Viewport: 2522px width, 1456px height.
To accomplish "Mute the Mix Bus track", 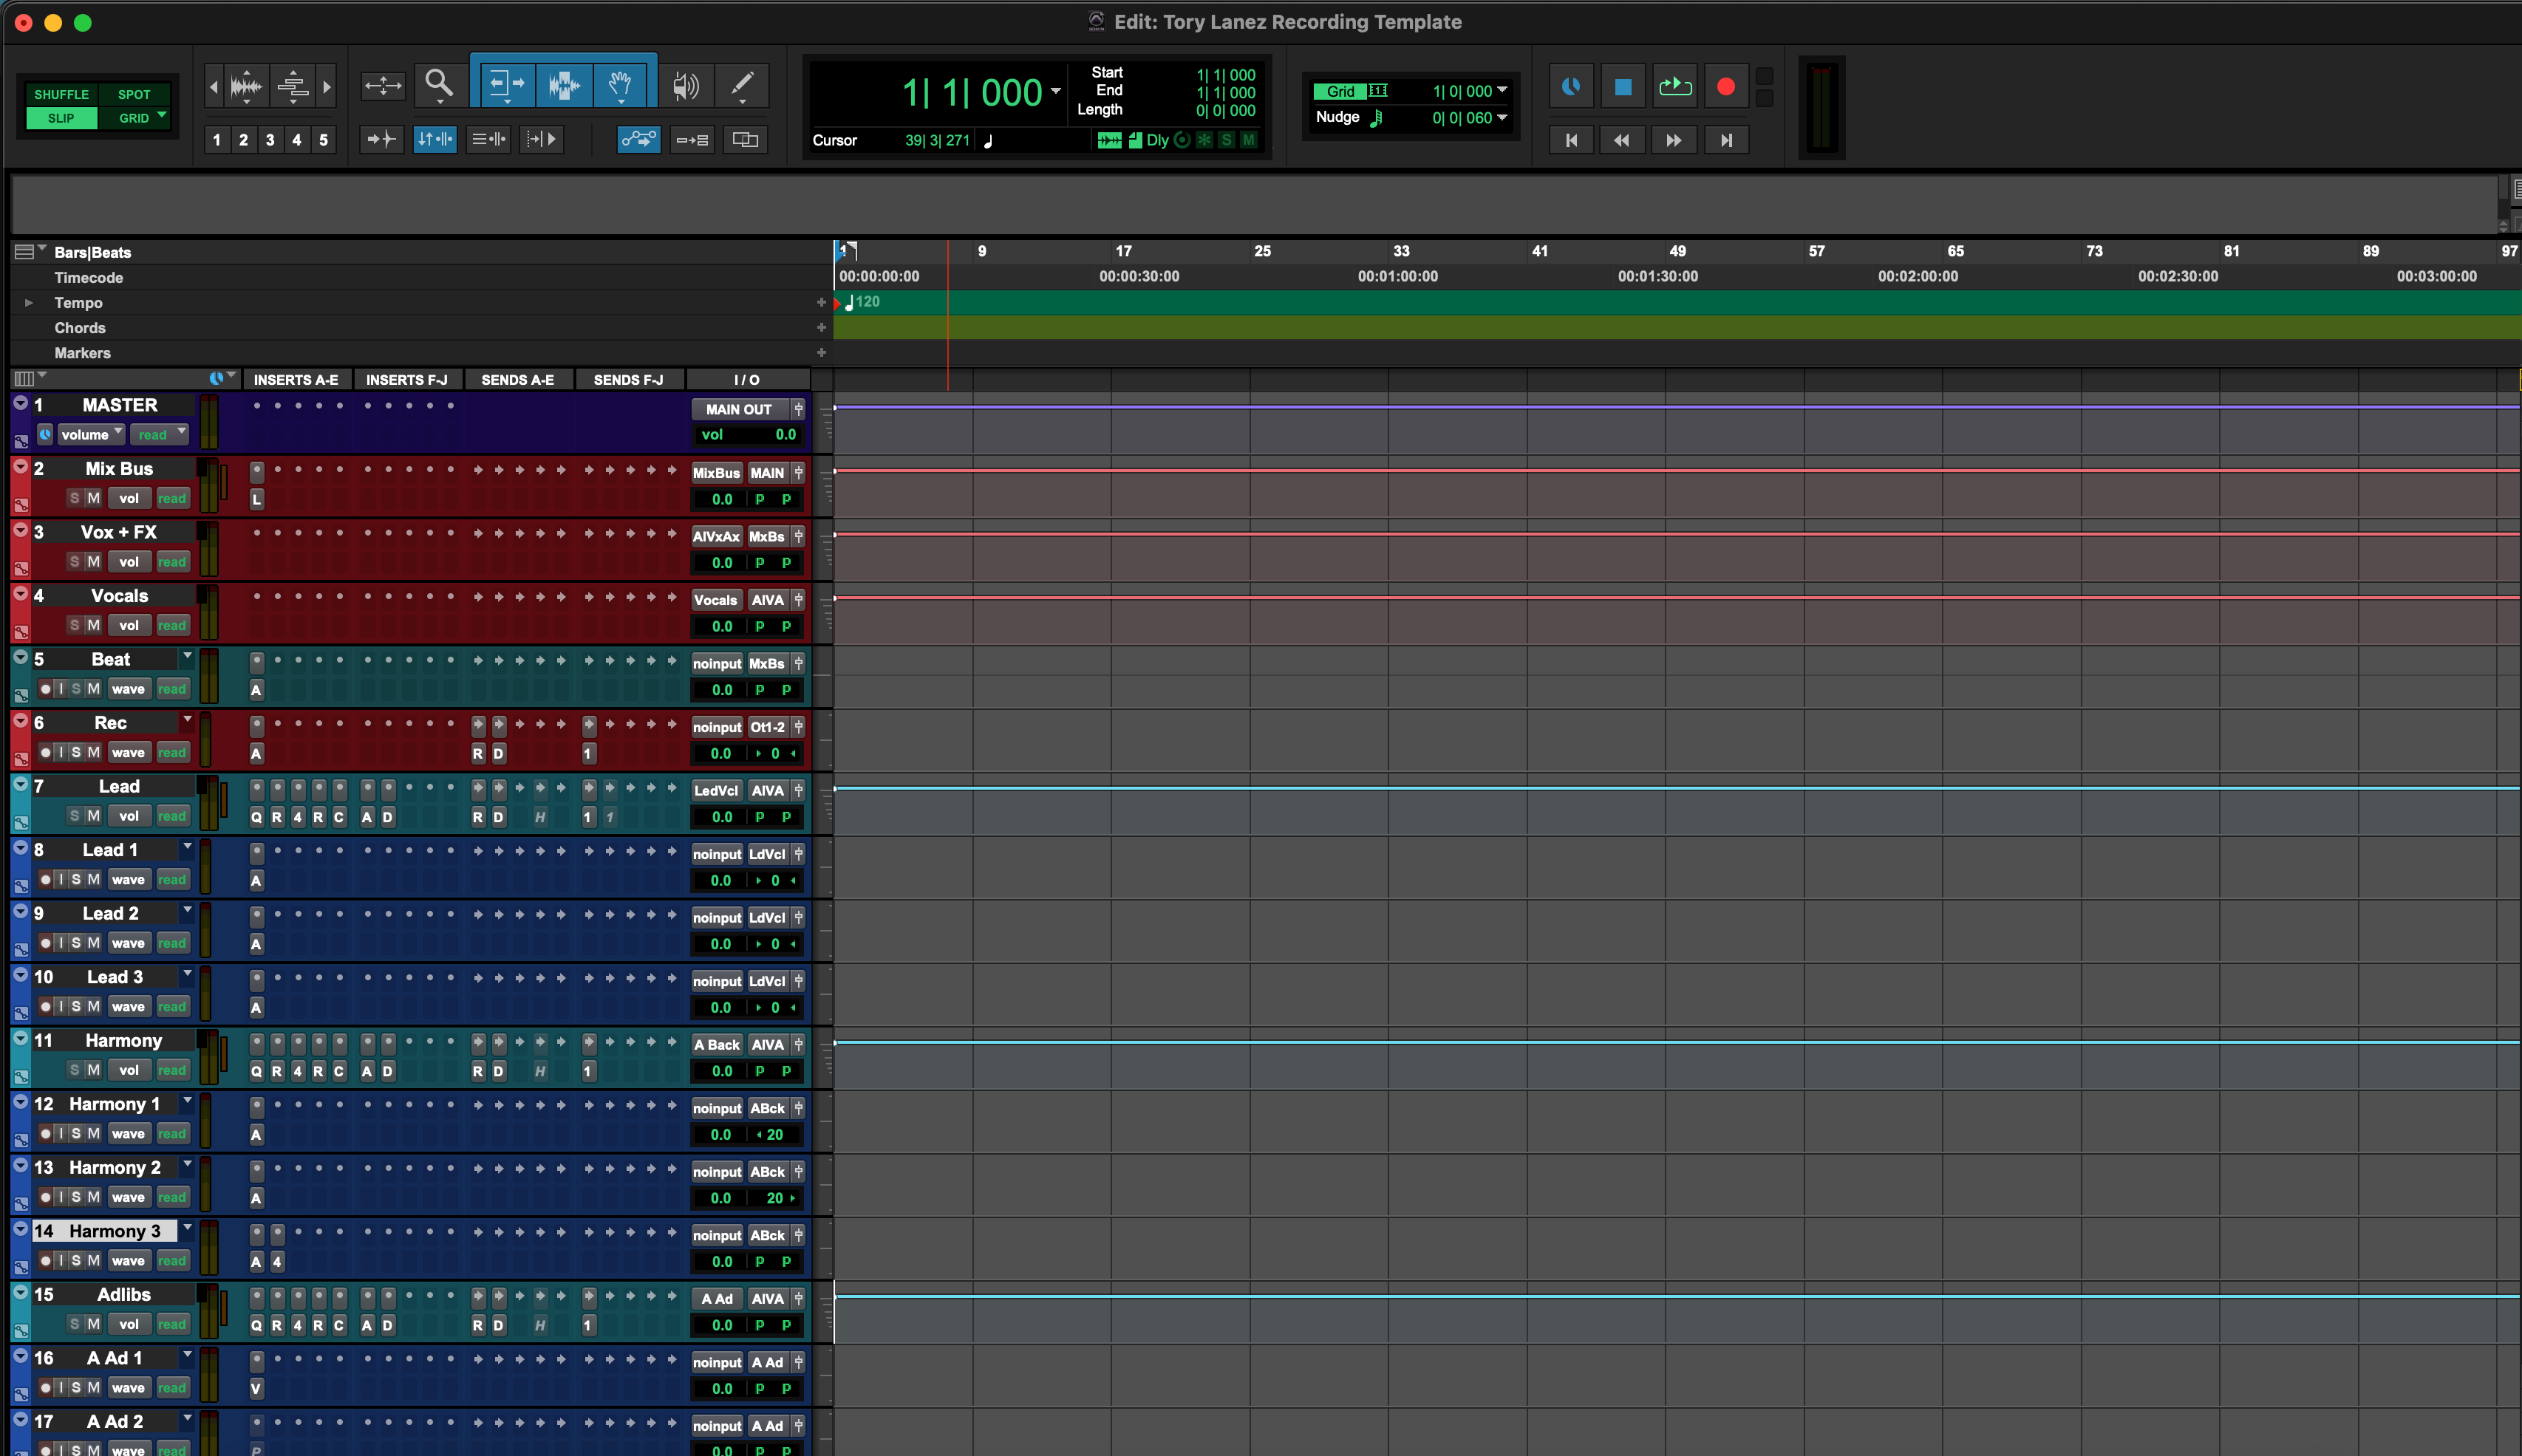I will coord(93,498).
